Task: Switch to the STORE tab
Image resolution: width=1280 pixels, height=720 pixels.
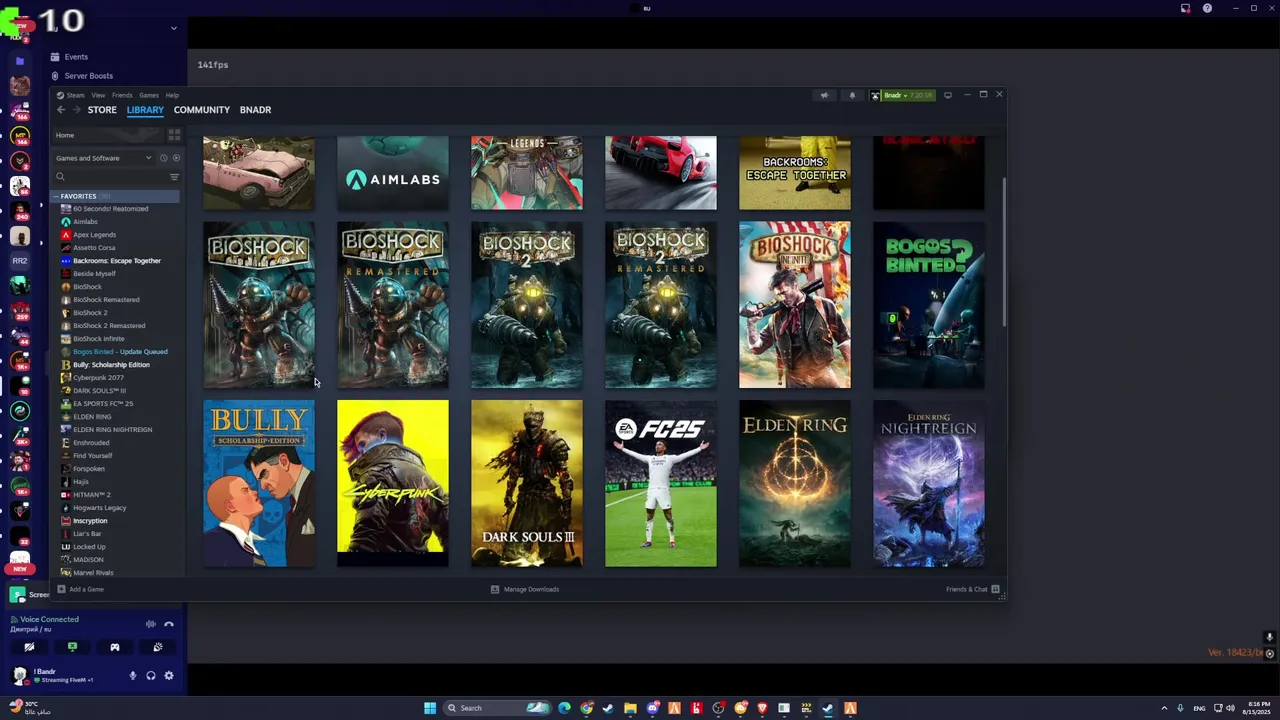Action: click(102, 110)
